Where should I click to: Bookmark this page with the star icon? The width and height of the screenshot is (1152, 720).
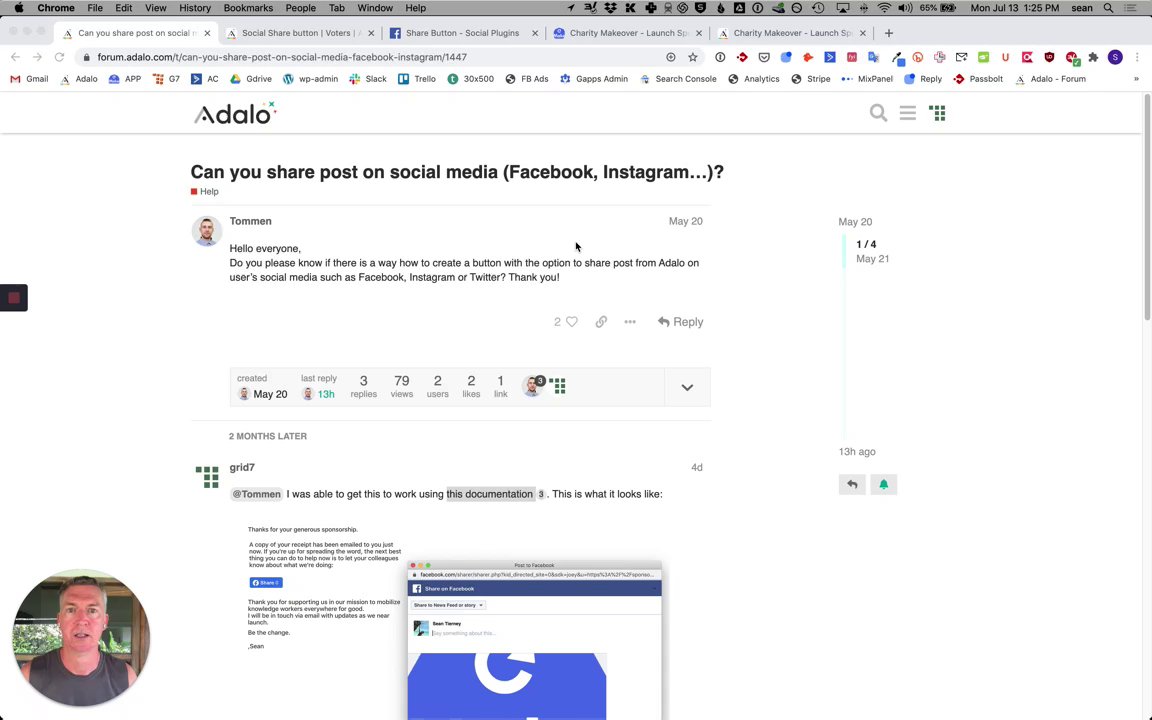tap(692, 57)
